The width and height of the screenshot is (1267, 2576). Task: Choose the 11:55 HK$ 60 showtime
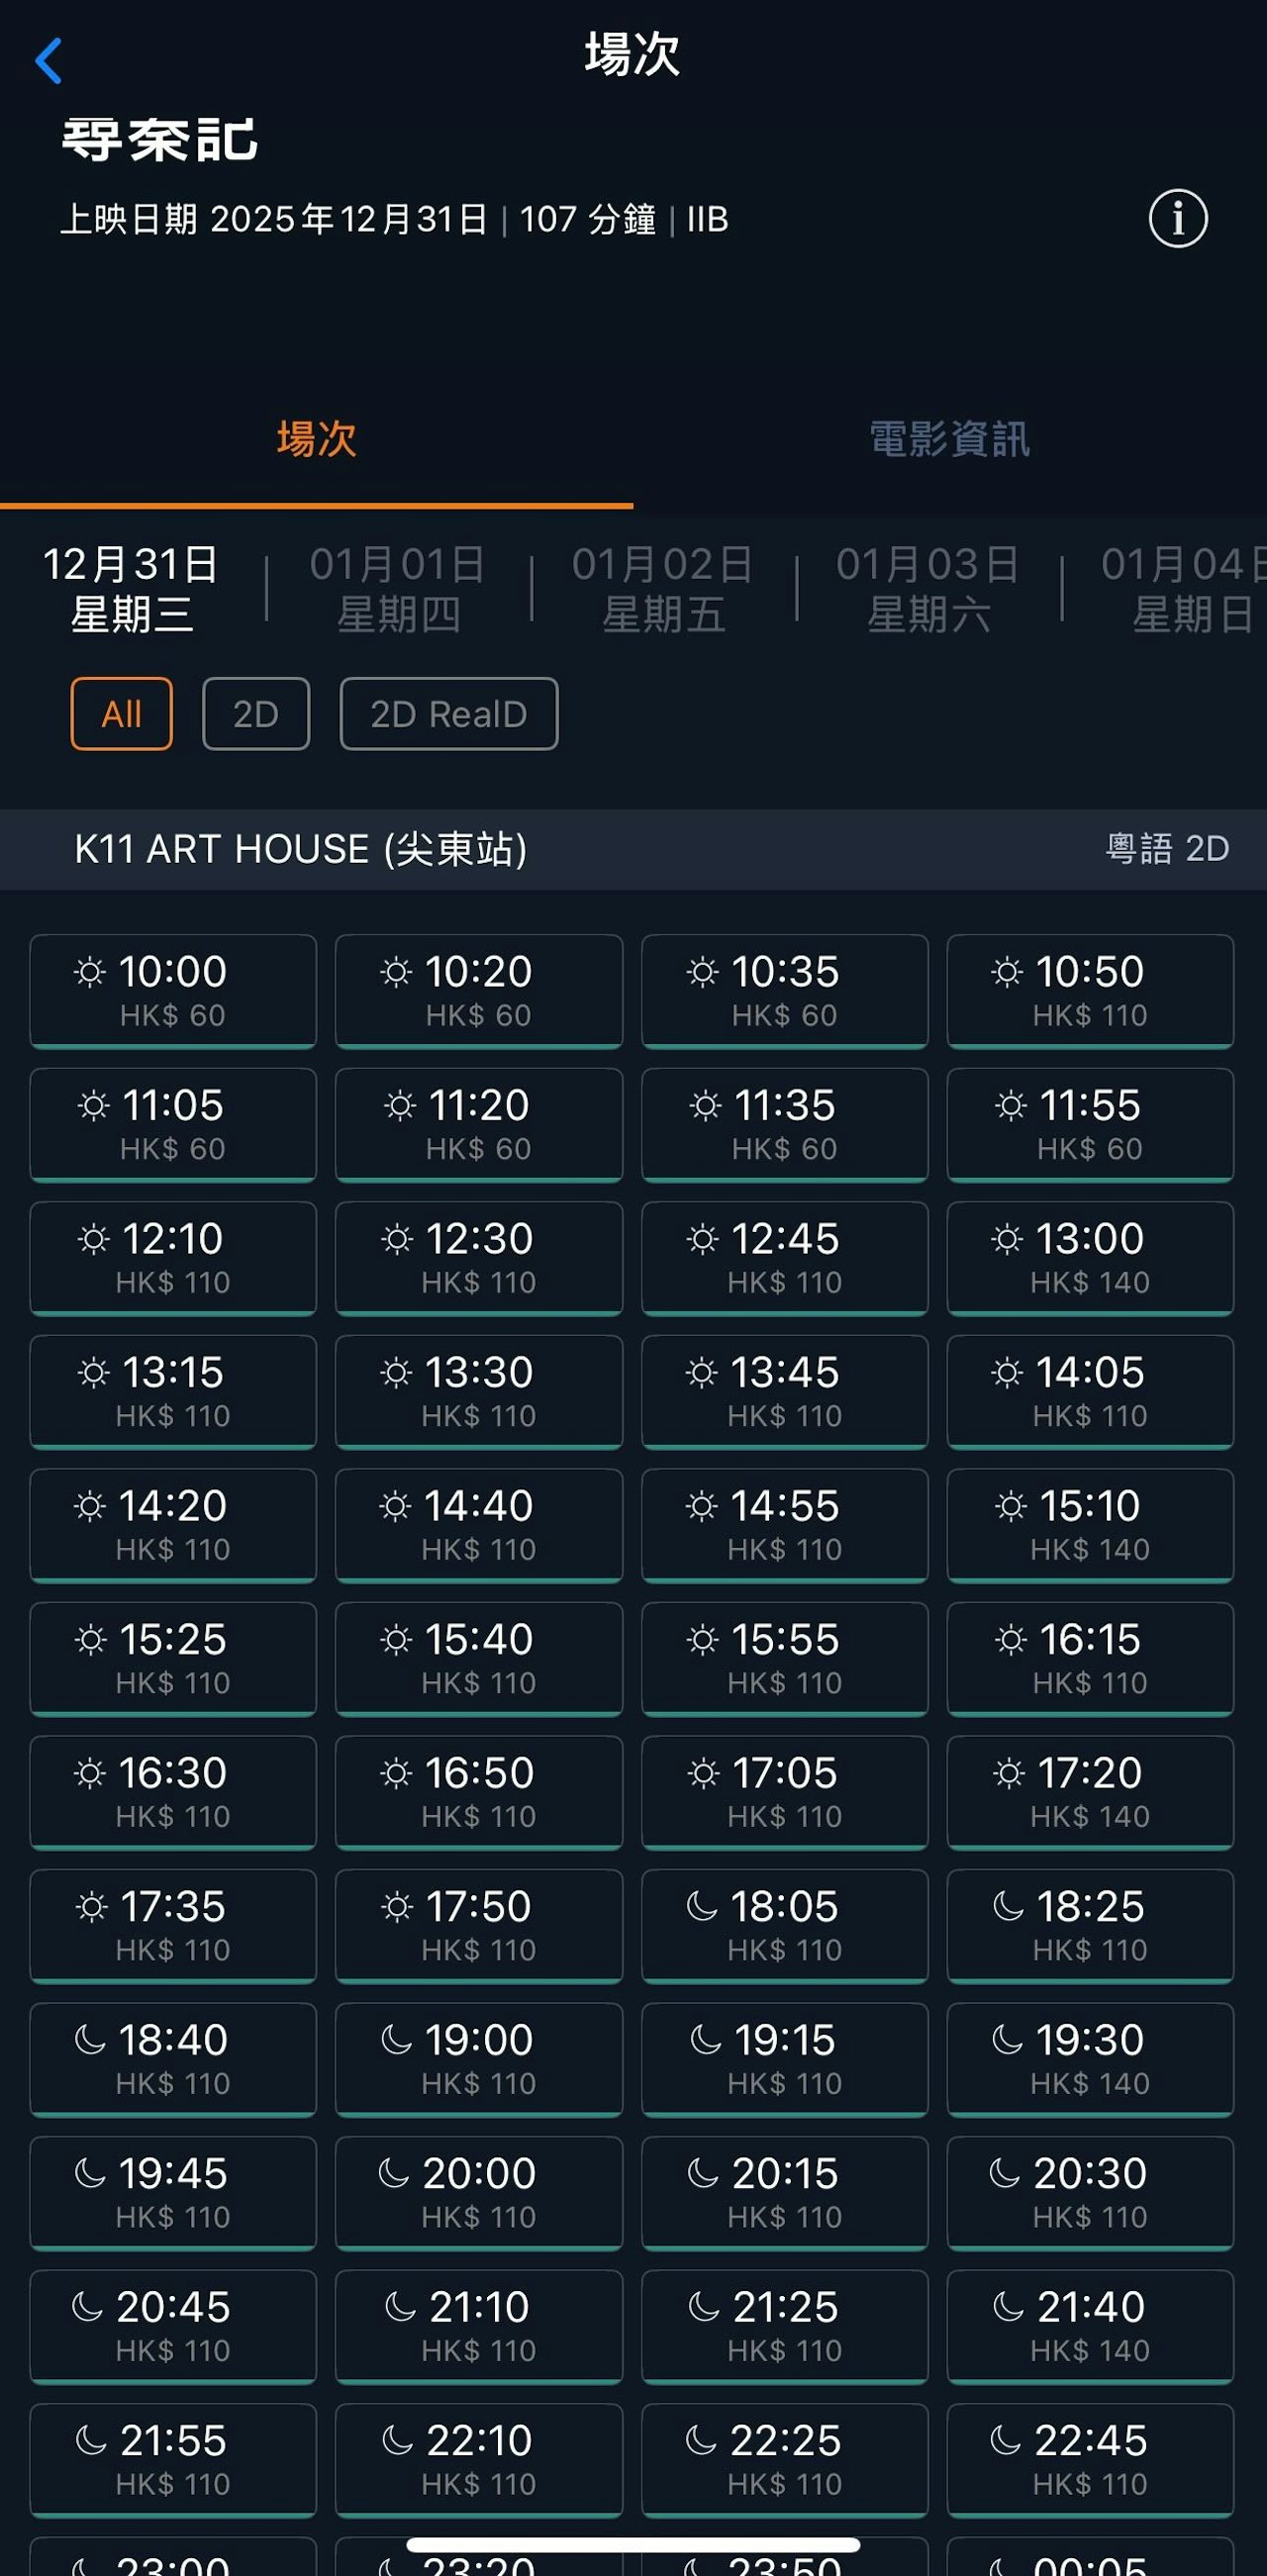(1090, 1124)
